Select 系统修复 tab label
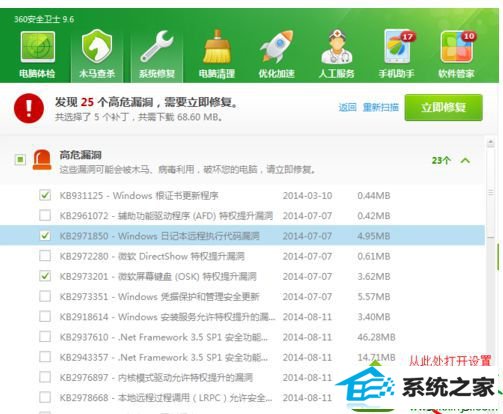 coord(157,74)
